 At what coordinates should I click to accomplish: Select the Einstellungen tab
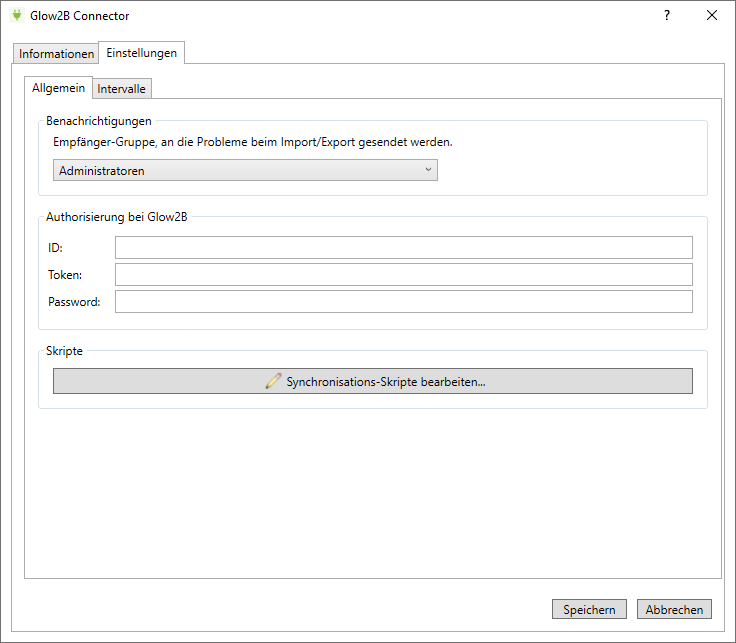(142, 53)
